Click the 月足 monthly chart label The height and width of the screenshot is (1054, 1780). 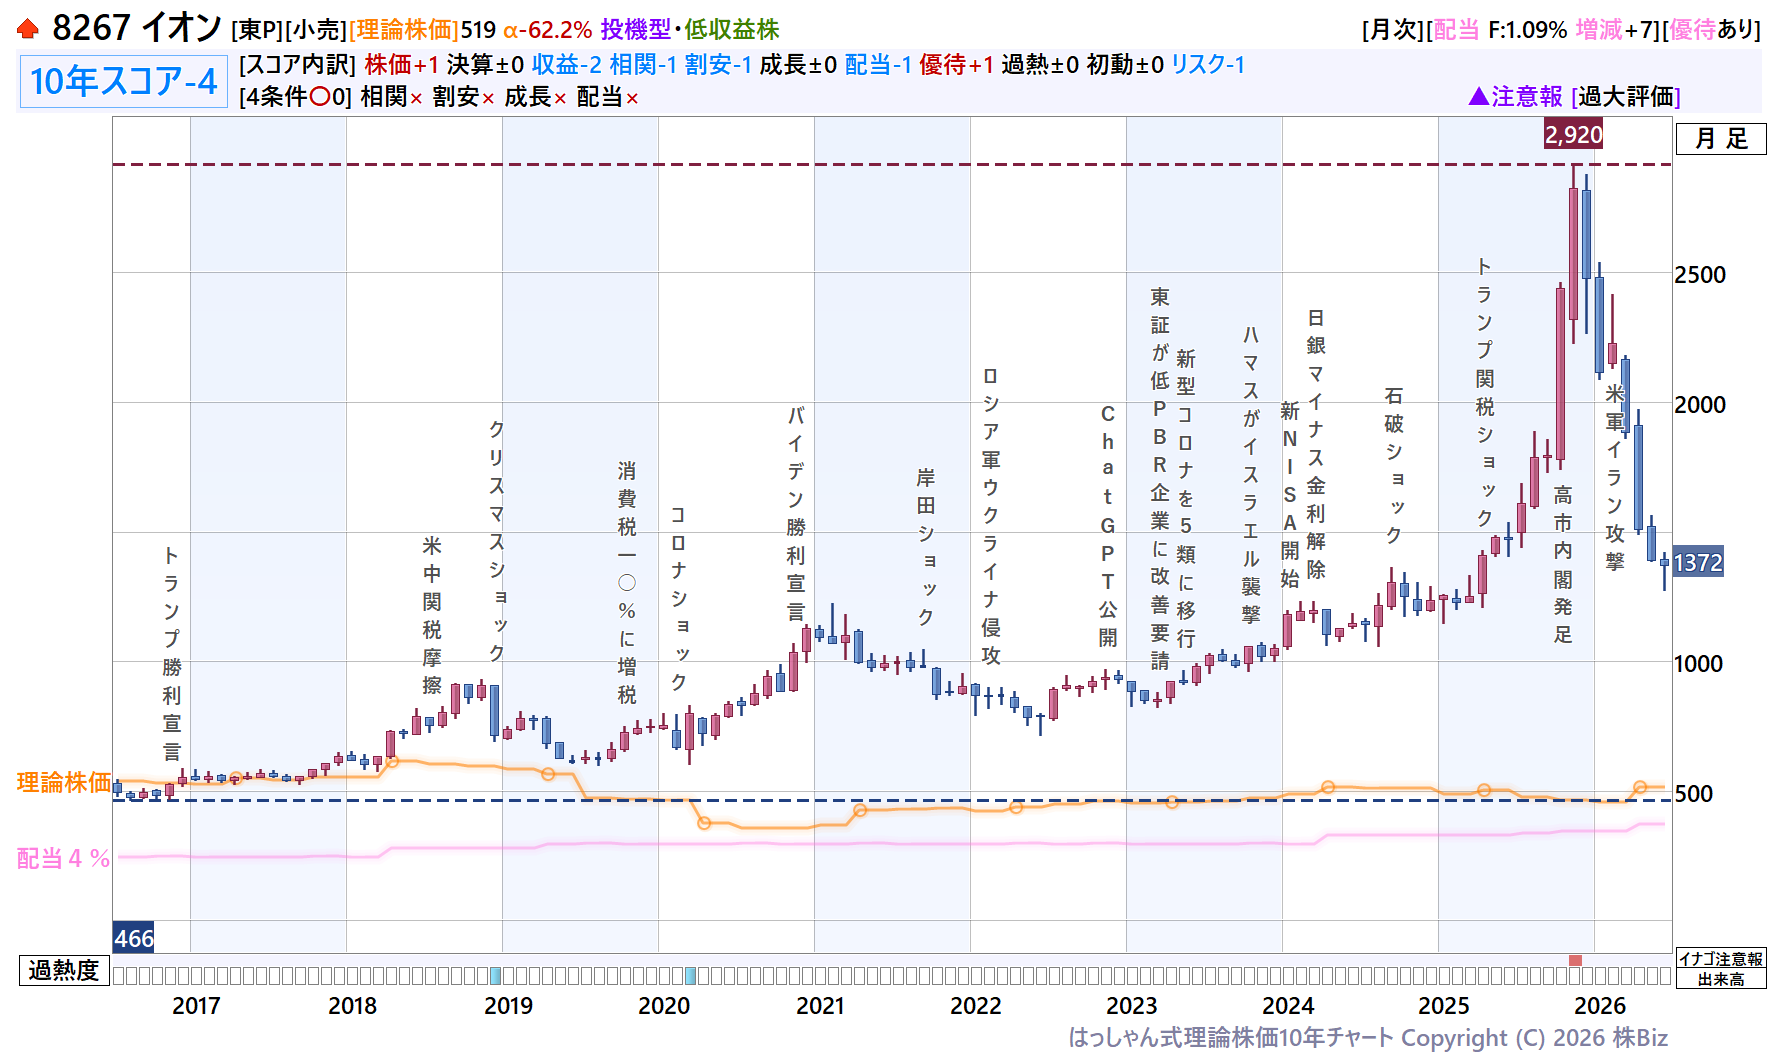(1721, 139)
